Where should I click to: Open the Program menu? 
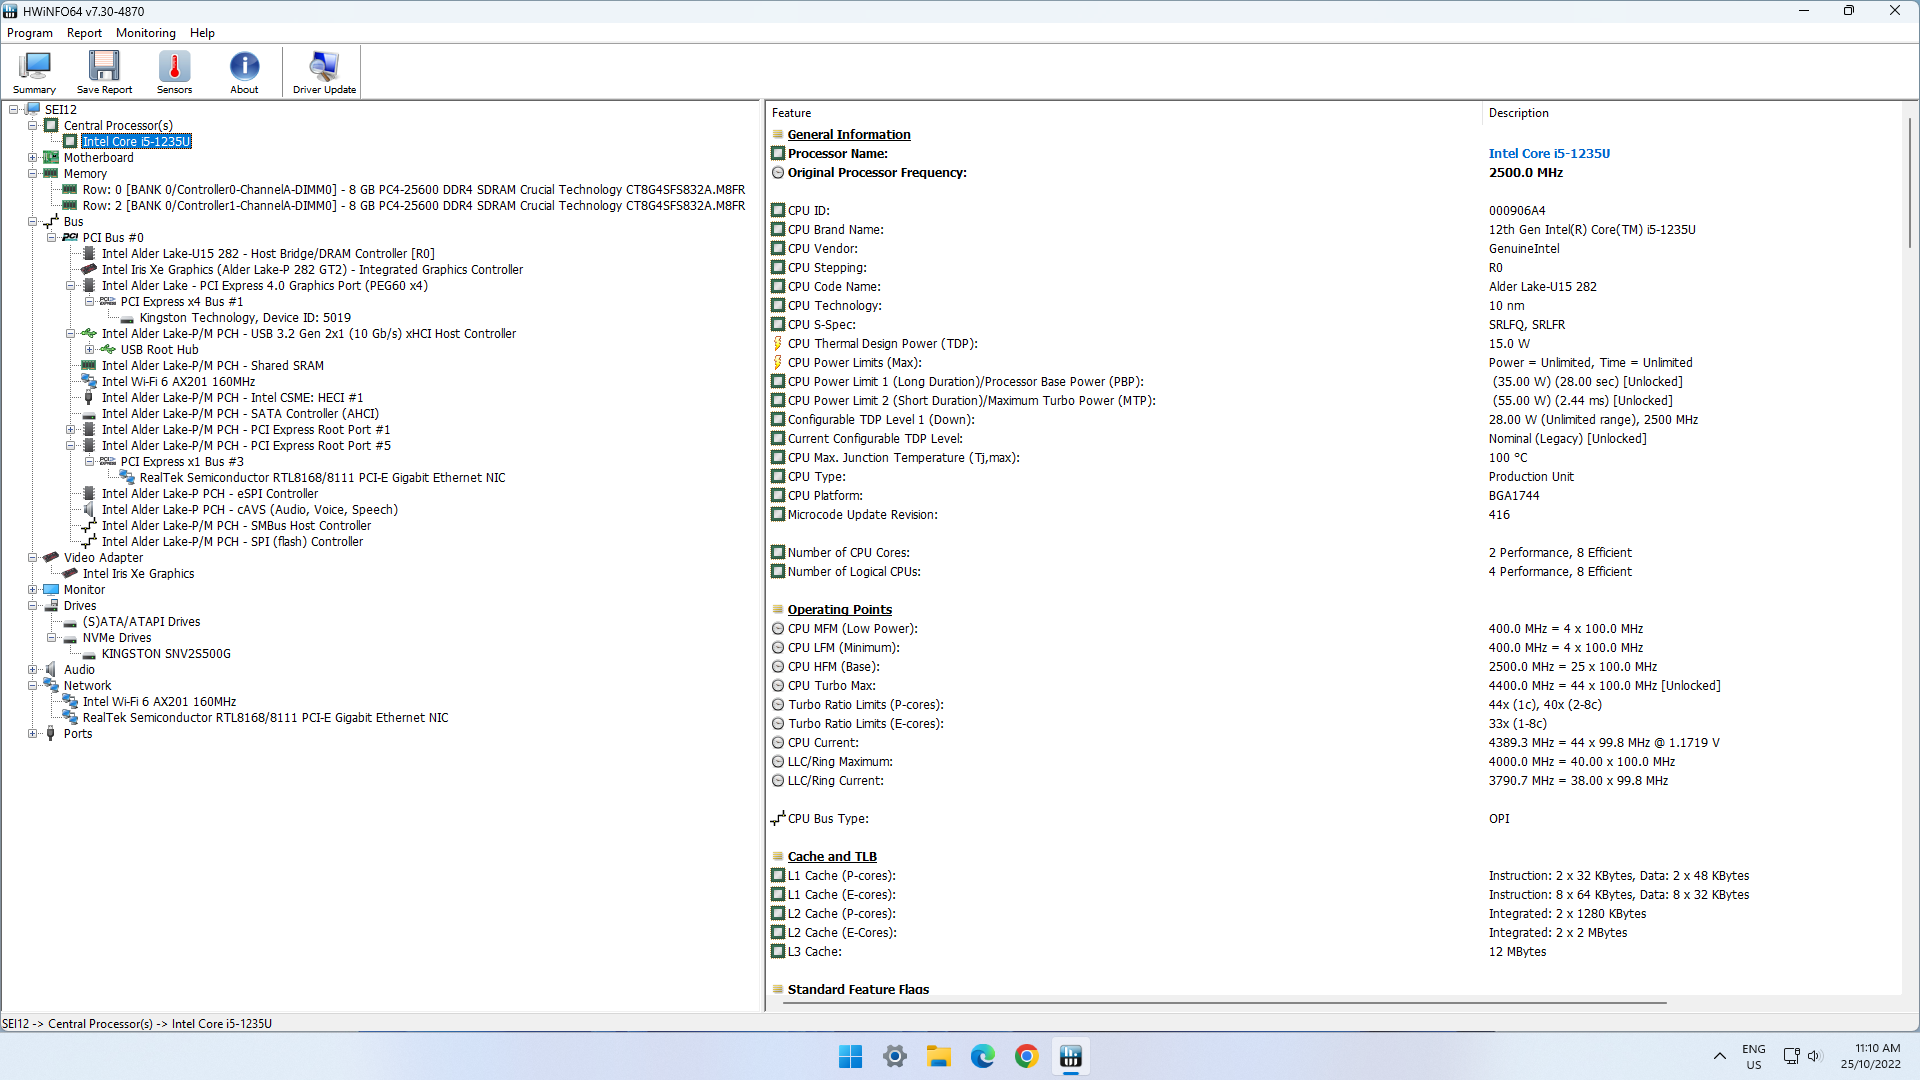pyautogui.click(x=30, y=33)
